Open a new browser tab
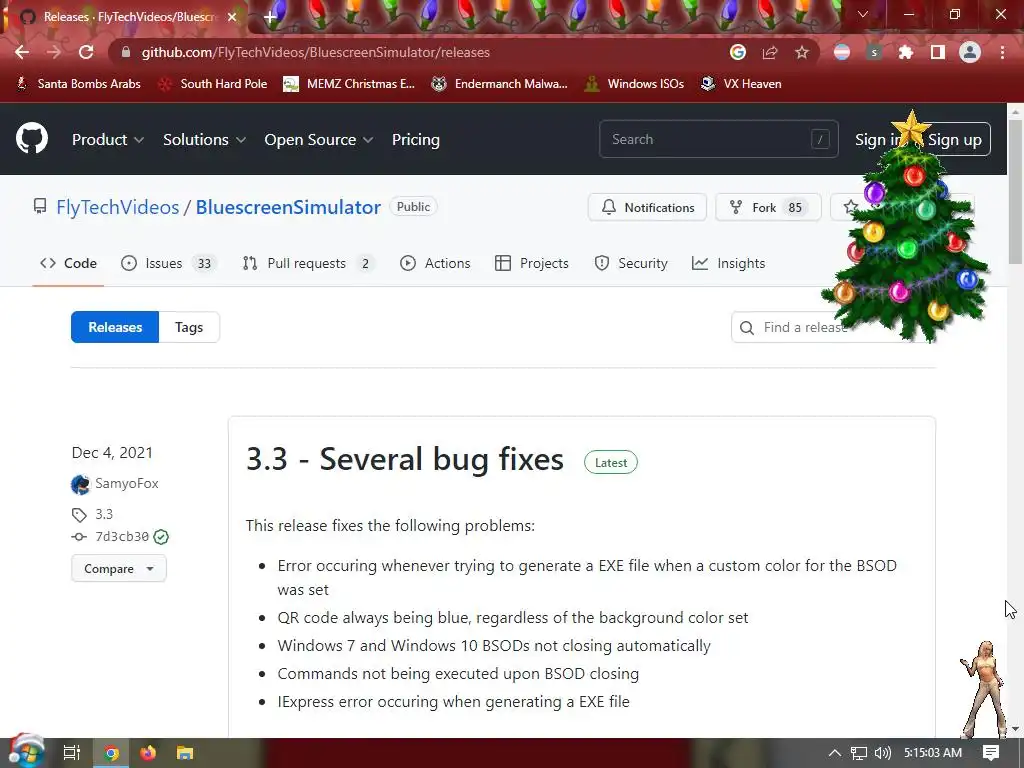The image size is (1024, 768). click(x=270, y=17)
